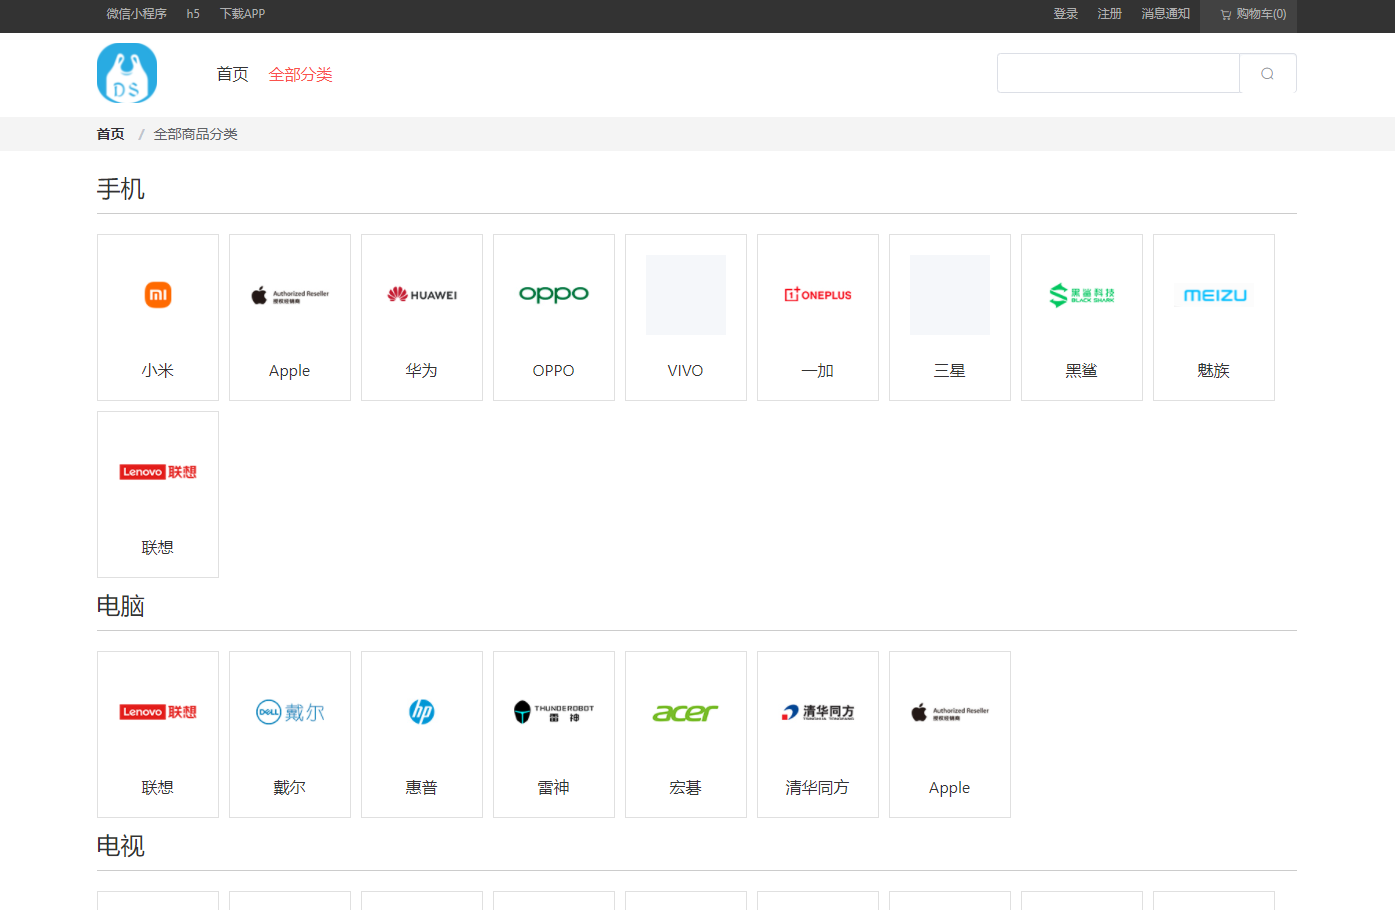Select the Xiaomi logo in the 手机 section

tap(158, 295)
